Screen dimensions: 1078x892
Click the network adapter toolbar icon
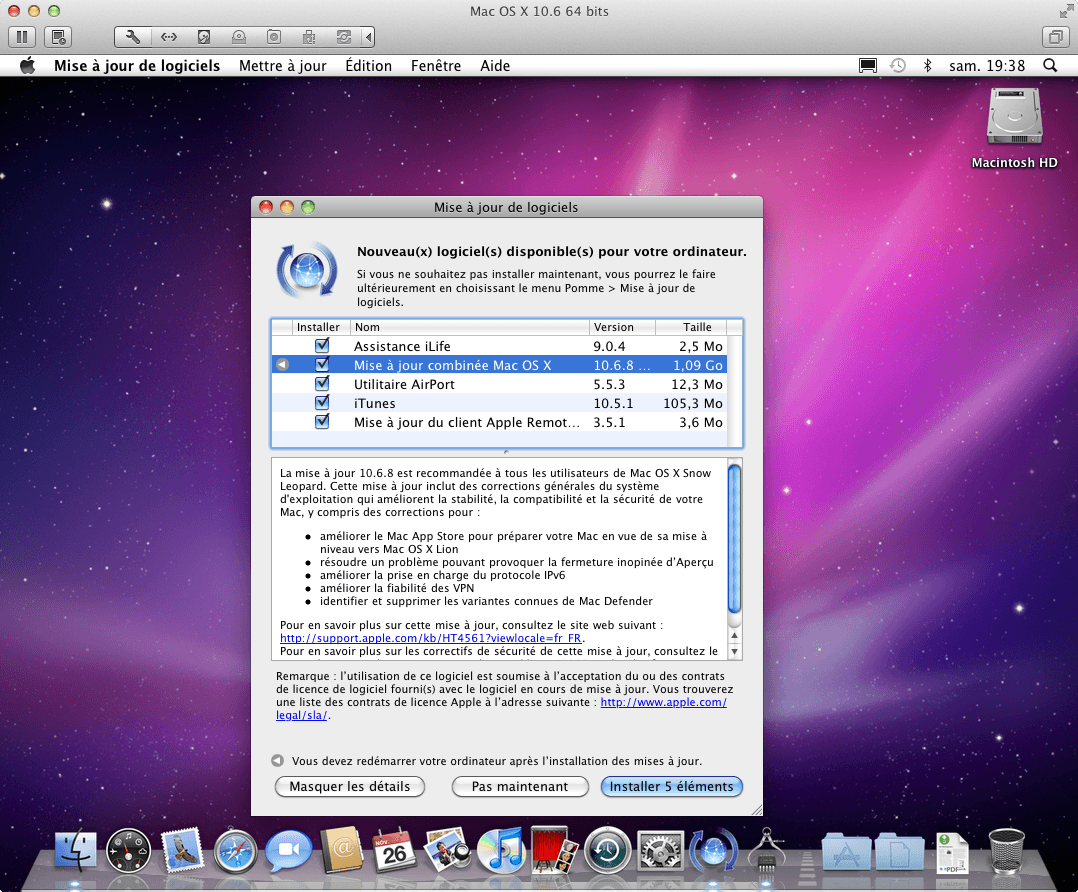(168, 37)
